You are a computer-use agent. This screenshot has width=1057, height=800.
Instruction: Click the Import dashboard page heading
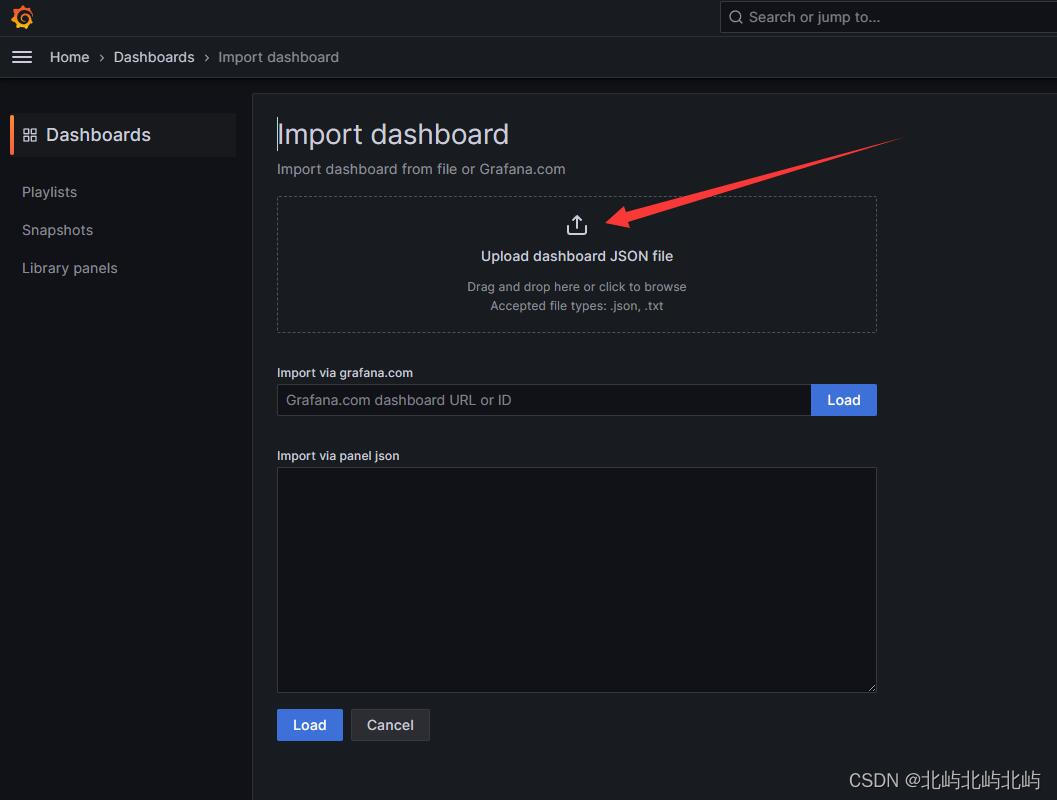pos(393,134)
